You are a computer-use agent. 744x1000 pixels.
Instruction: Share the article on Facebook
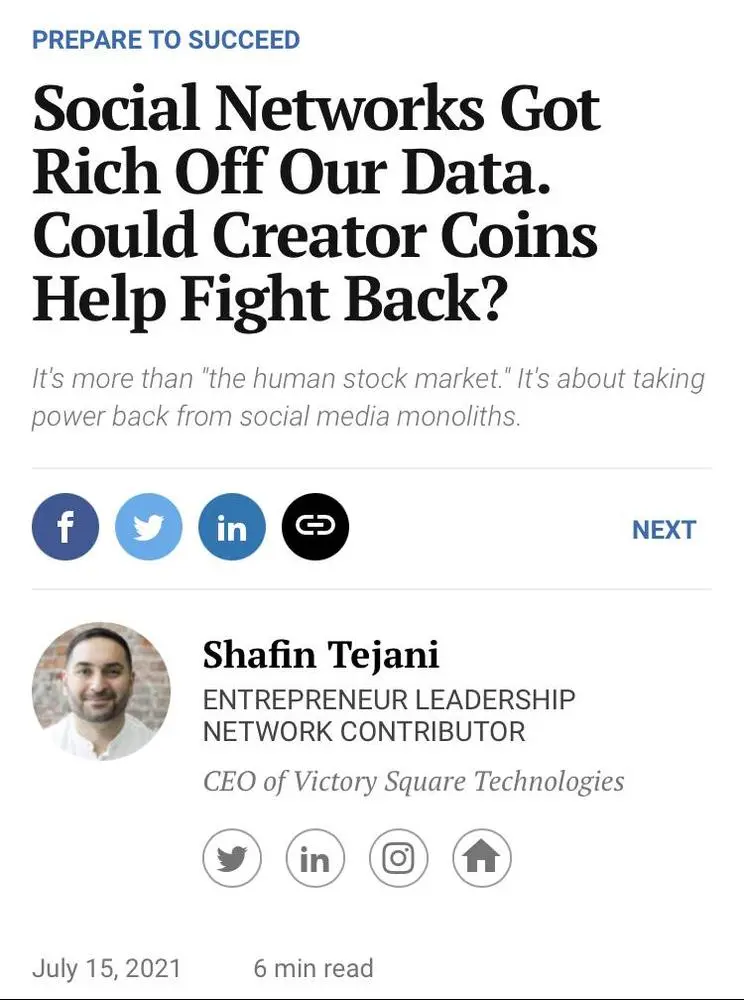pyautogui.click(x=64, y=525)
